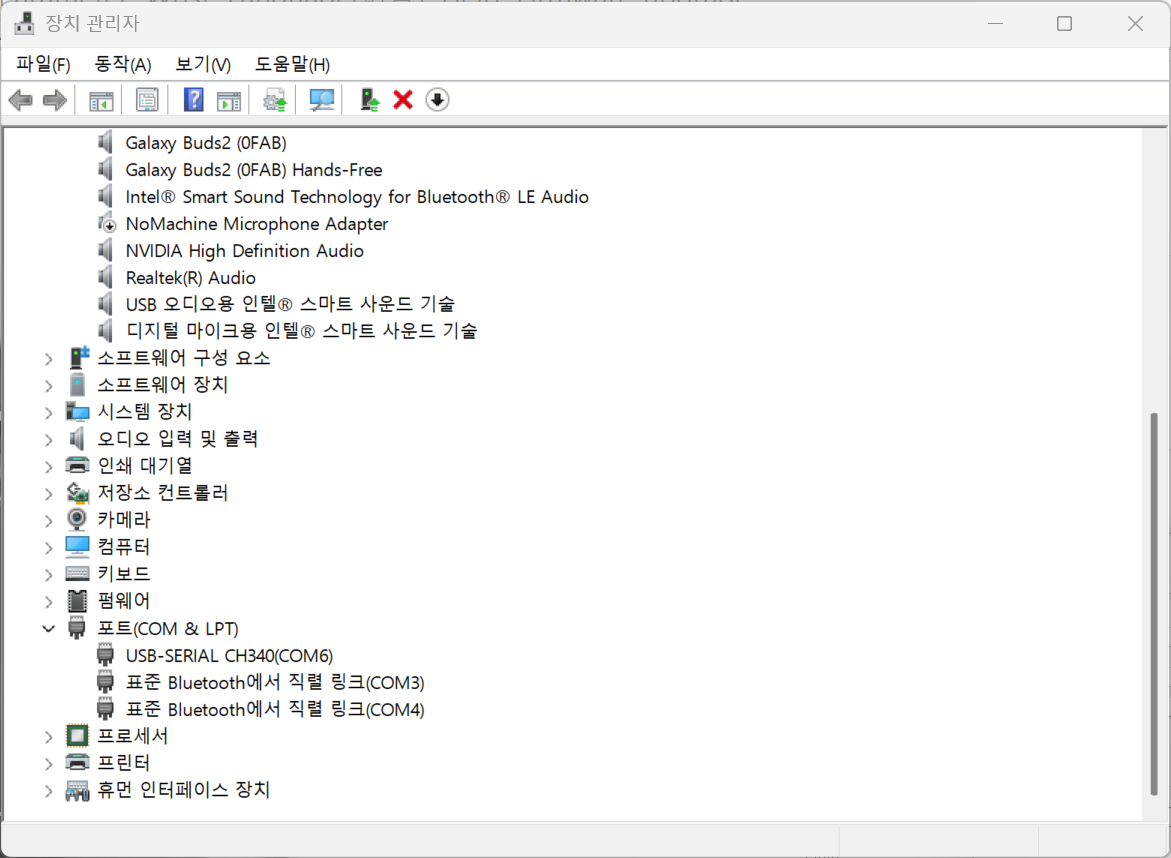
Task: Collapse the 포트(COM & LPT) category
Action: (x=48, y=629)
